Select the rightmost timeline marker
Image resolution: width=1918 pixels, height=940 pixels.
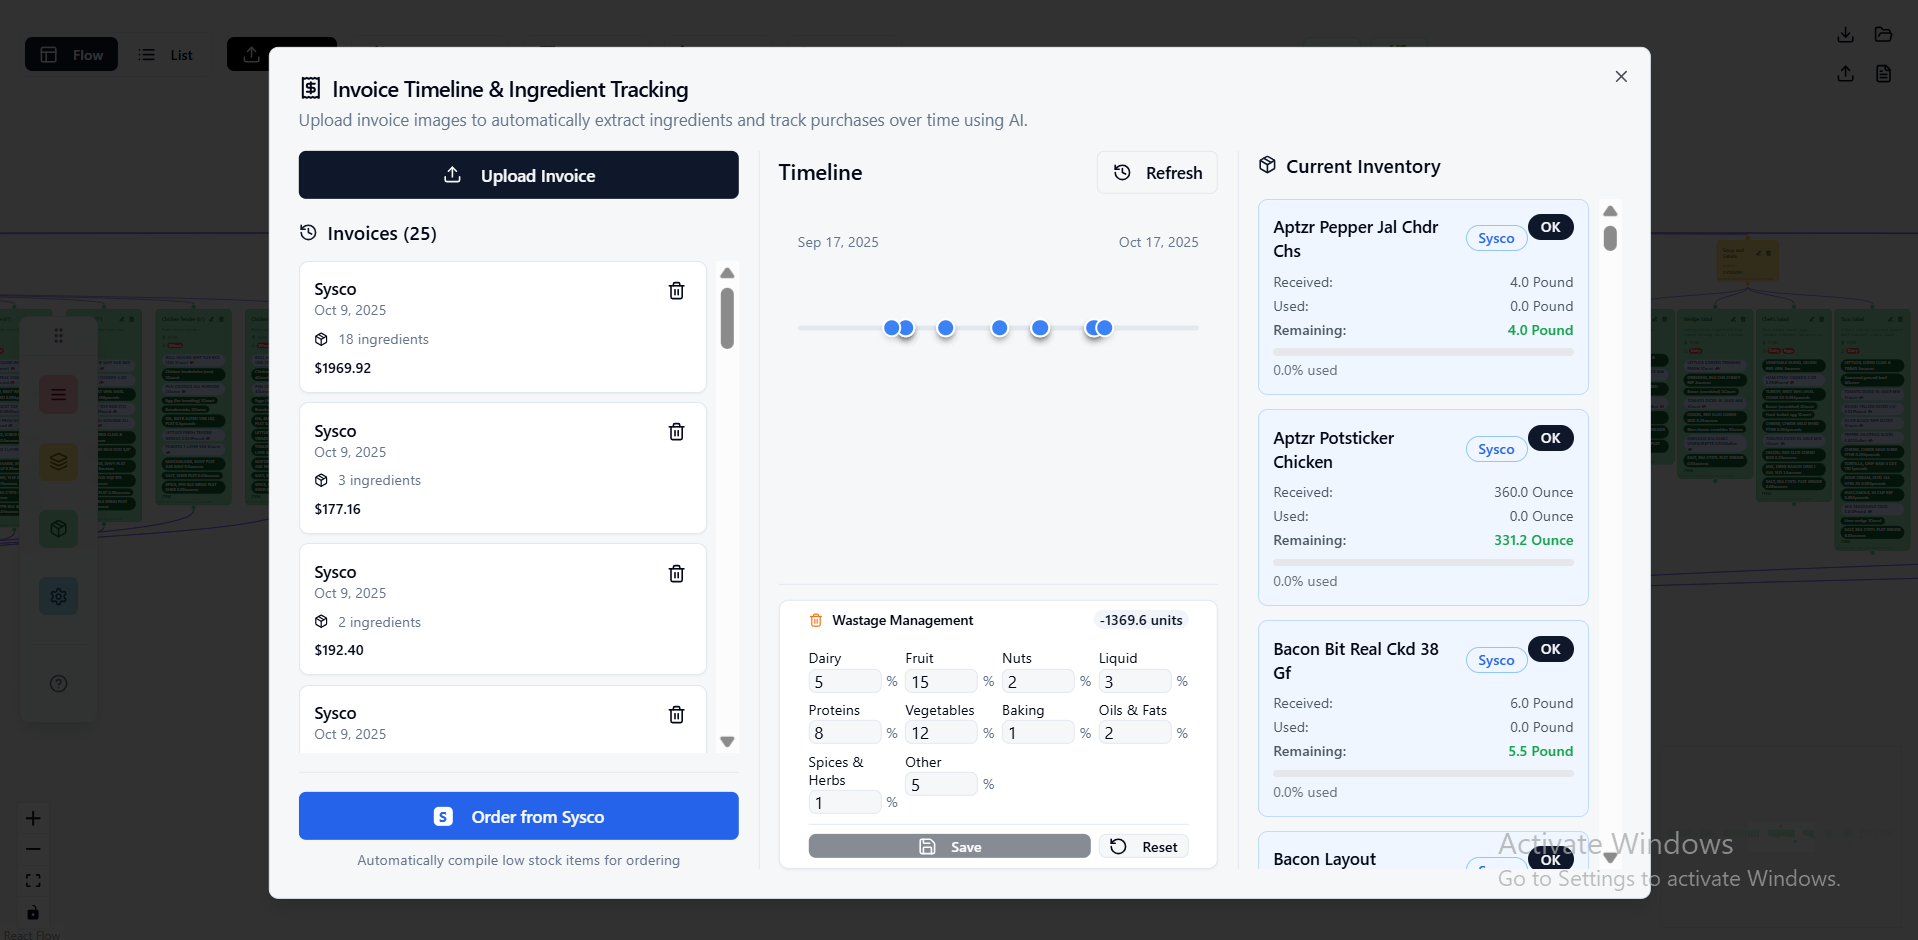pyautogui.click(x=1105, y=328)
